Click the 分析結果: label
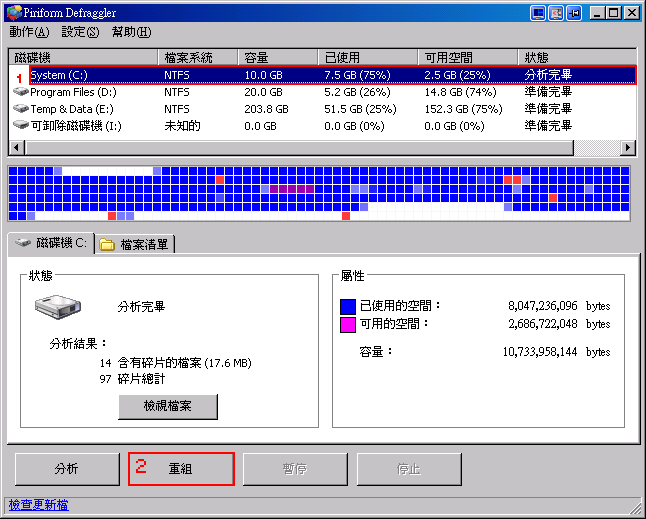Image resolution: width=646 pixels, height=519 pixels. click(x=78, y=344)
